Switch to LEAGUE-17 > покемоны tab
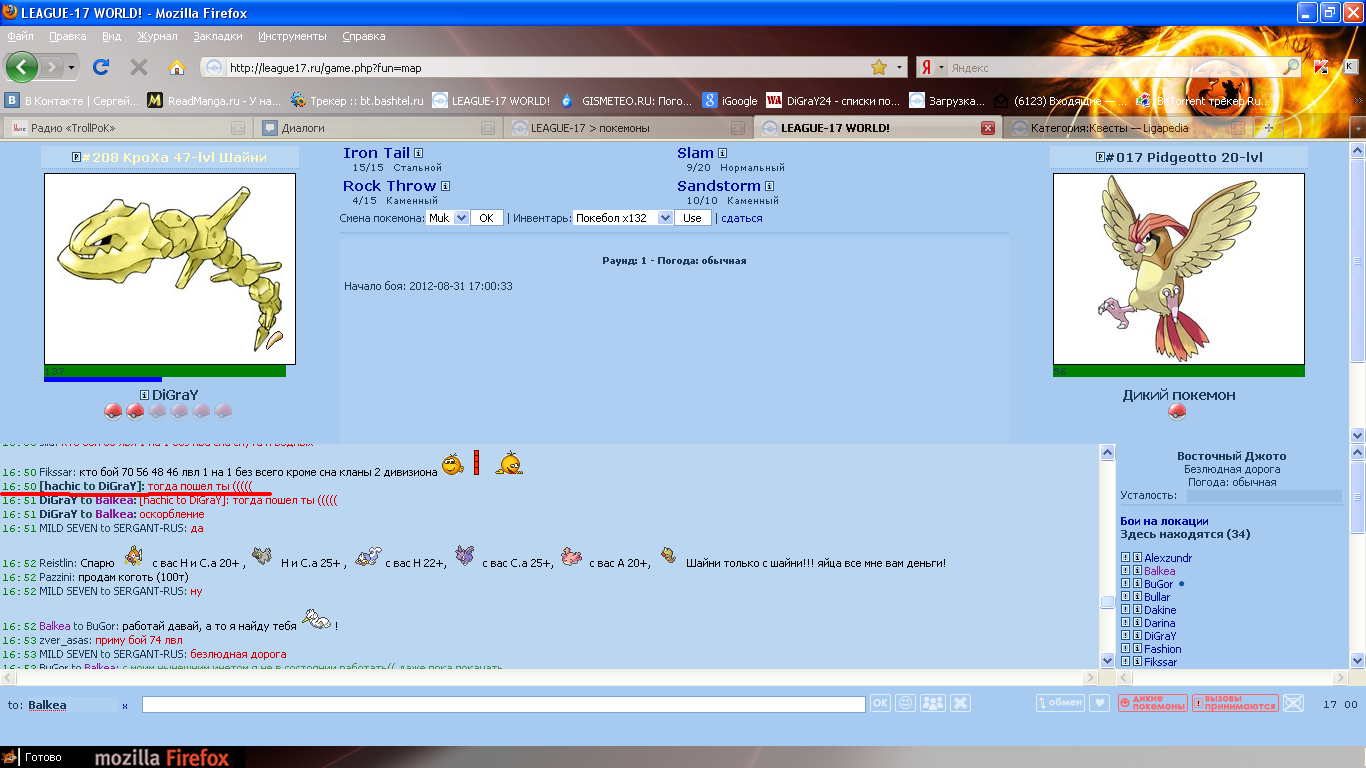Image resolution: width=1366 pixels, height=768 pixels. (x=626, y=128)
